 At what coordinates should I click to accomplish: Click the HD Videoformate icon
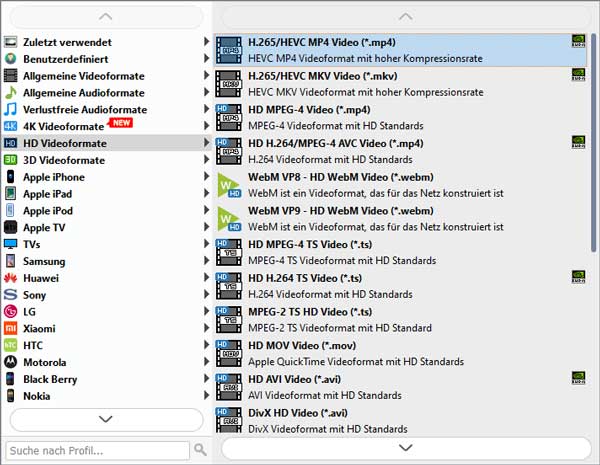10,143
